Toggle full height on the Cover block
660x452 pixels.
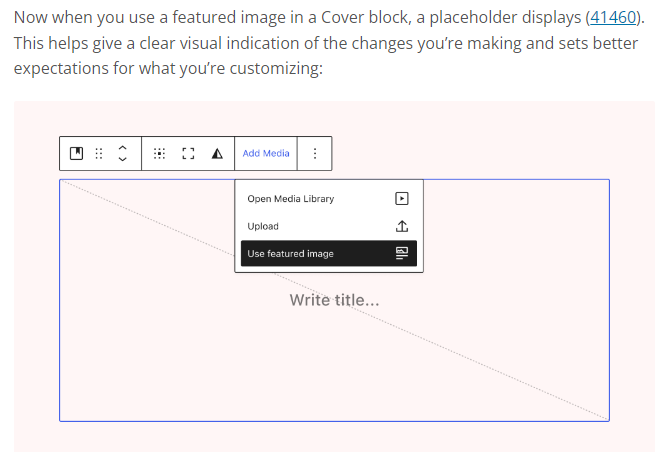(187, 153)
